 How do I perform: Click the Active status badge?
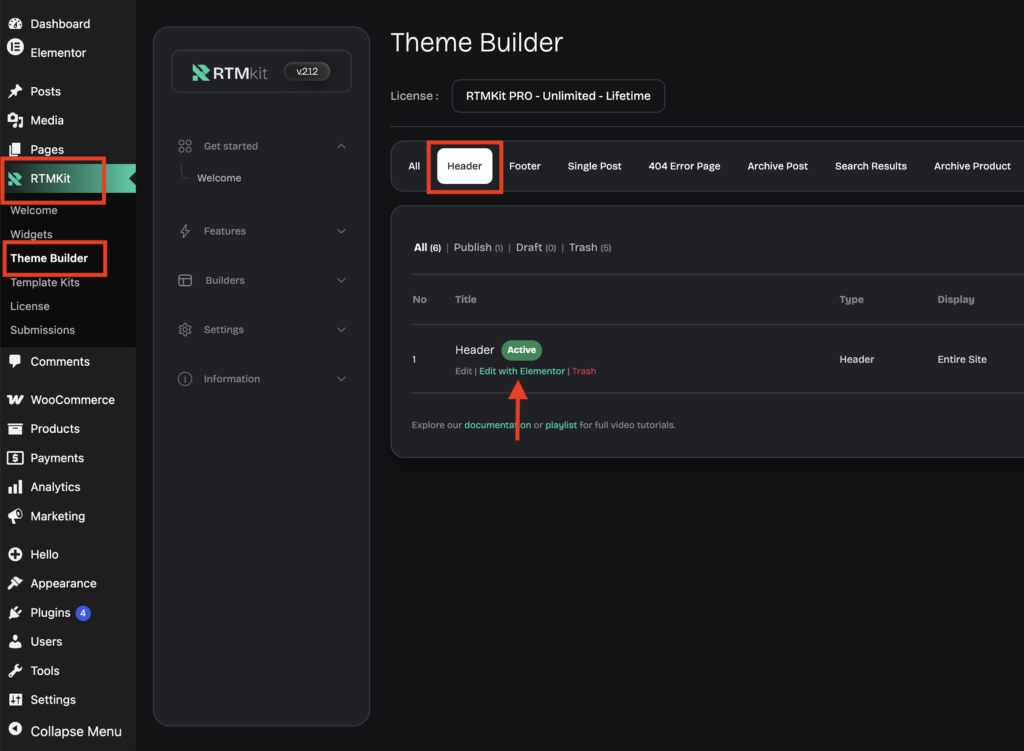521,350
